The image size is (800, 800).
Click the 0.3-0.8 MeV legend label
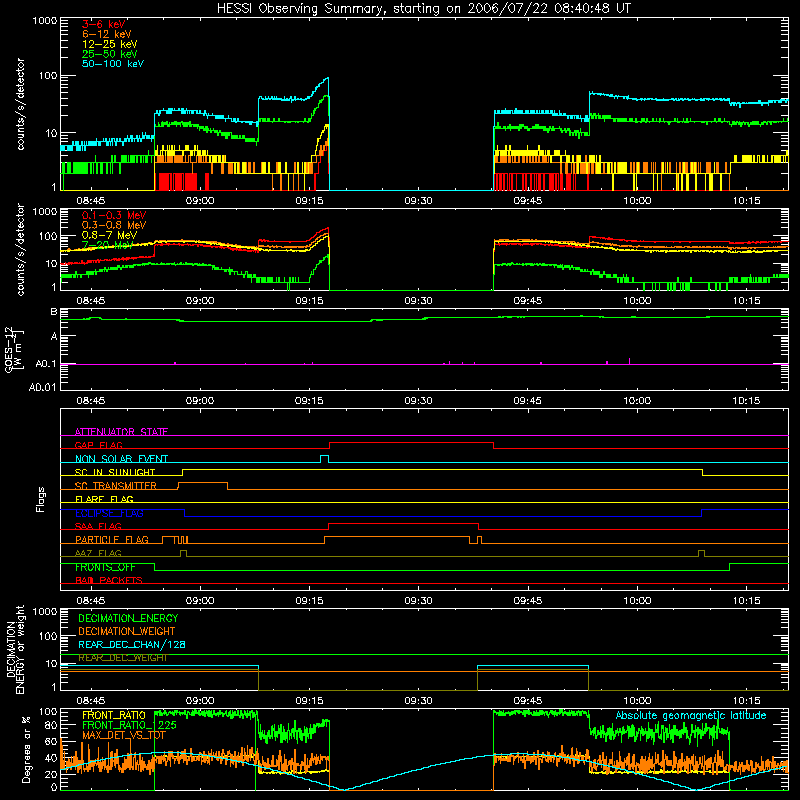(114, 225)
